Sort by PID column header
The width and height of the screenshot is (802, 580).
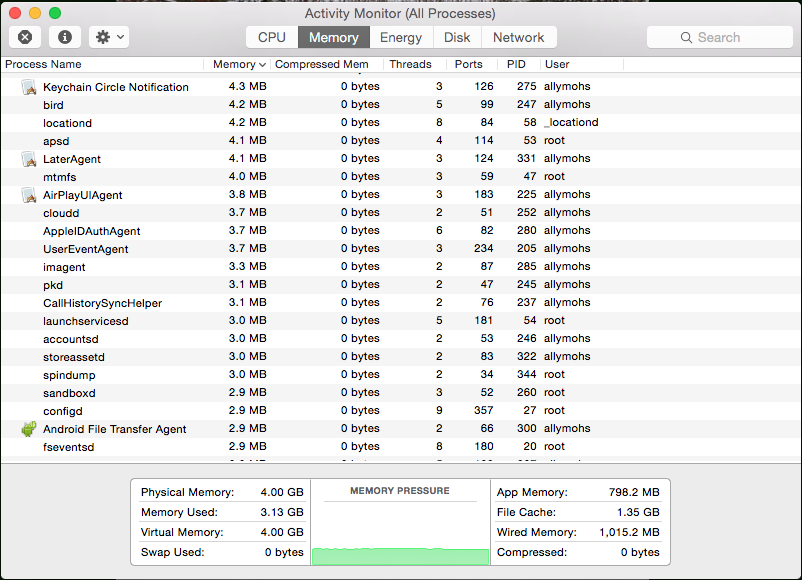tap(519, 64)
